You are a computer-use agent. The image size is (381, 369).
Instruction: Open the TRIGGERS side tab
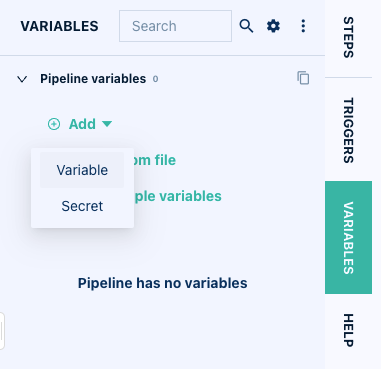coord(348,130)
